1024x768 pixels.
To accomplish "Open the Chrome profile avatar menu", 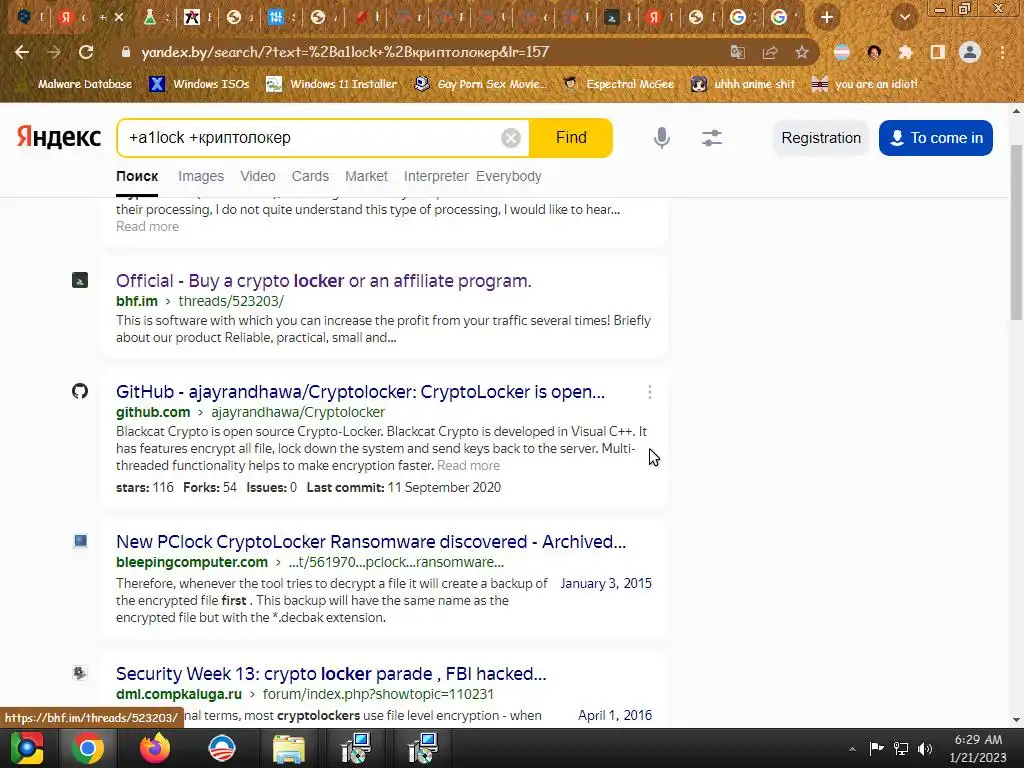I will coord(970,52).
